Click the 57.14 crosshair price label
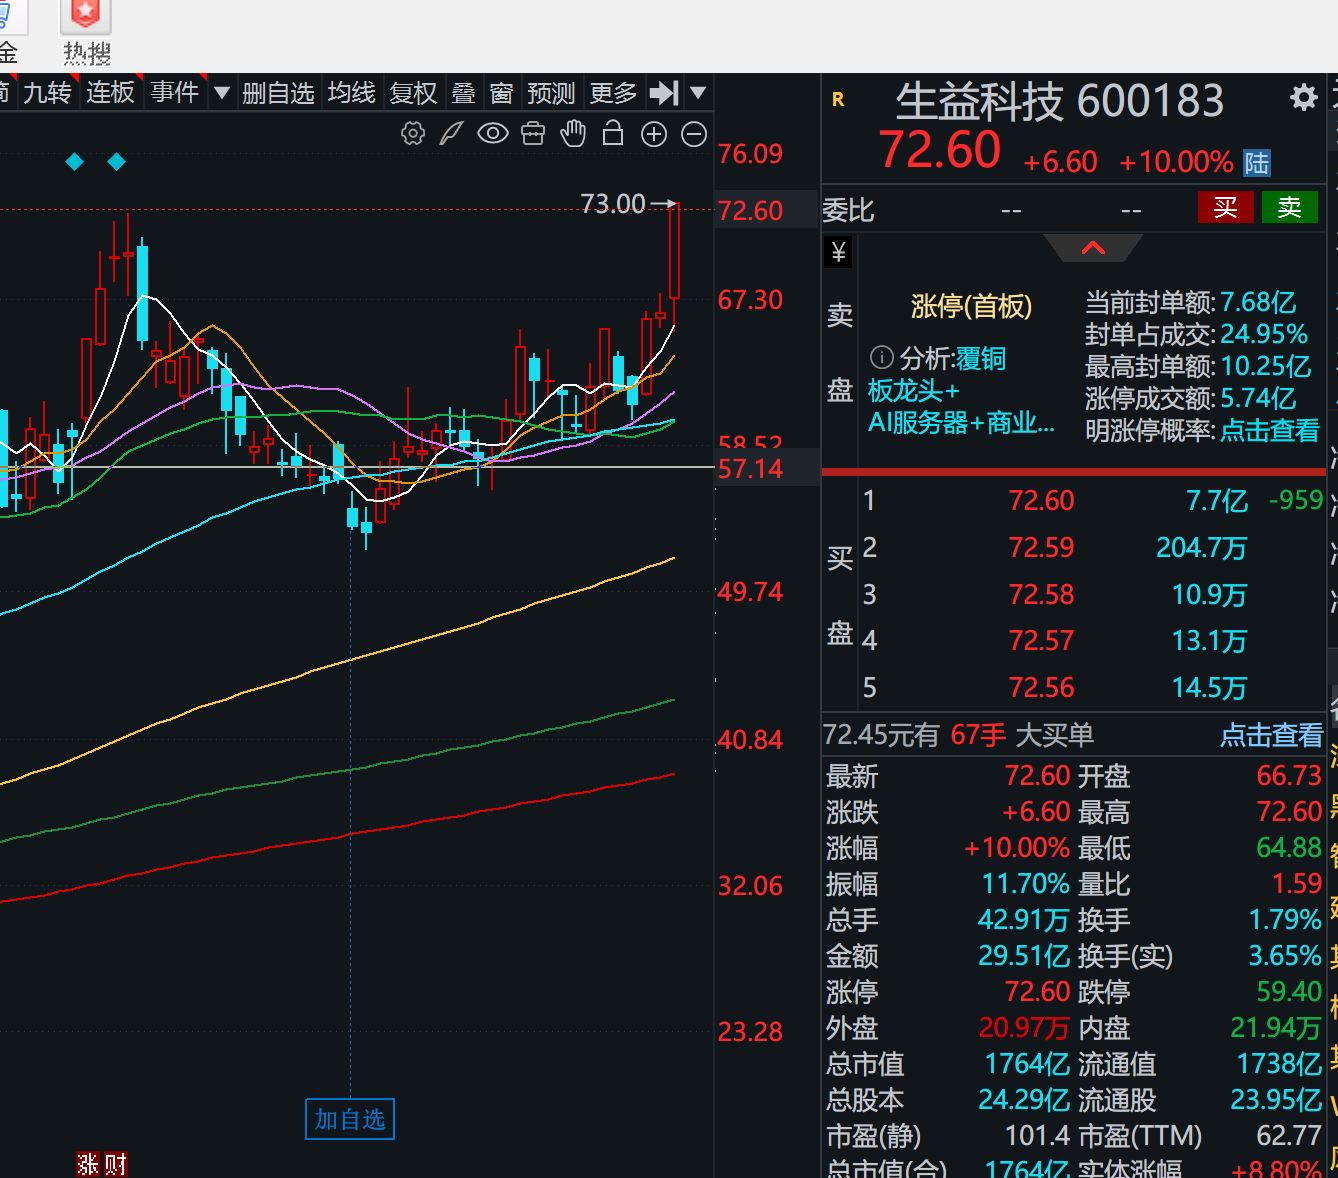The width and height of the screenshot is (1338, 1178). tap(751, 469)
